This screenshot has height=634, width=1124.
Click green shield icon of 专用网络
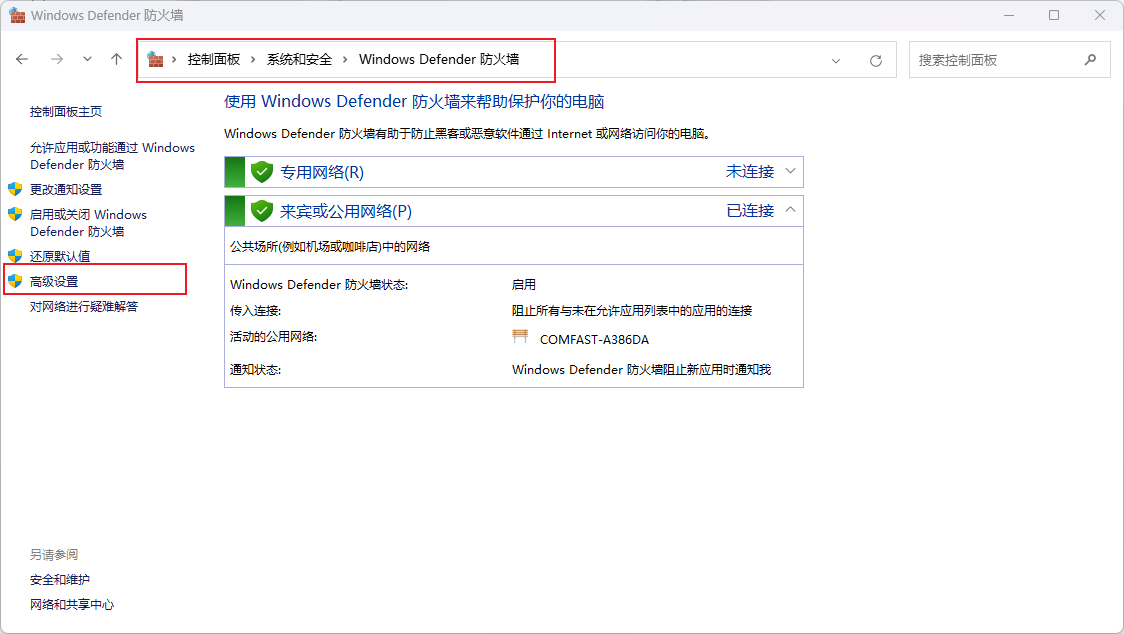pos(262,172)
